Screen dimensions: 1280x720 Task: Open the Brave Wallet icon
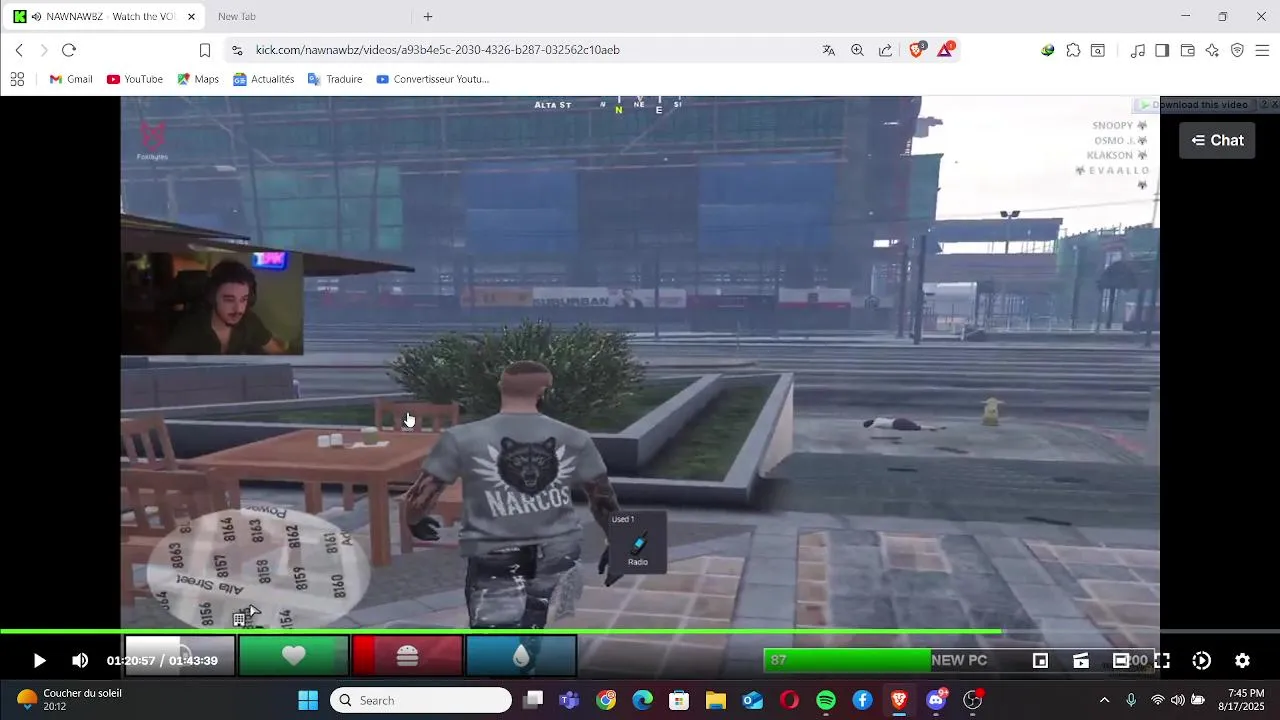coord(1187,50)
